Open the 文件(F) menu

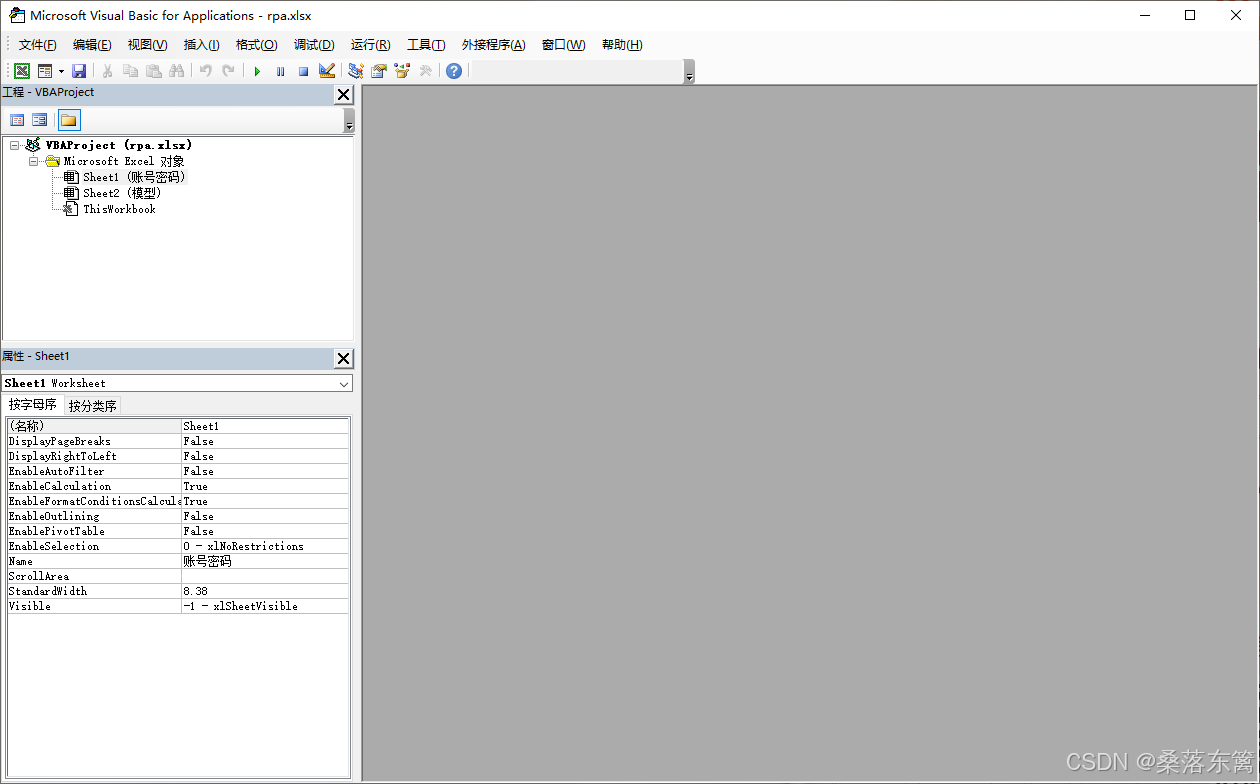click(38, 45)
